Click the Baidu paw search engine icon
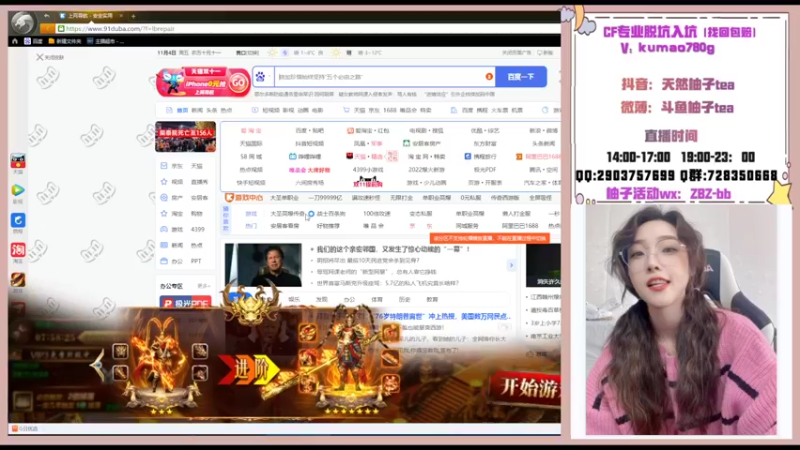The height and width of the screenshot is (450, 800). pos(261,77)
